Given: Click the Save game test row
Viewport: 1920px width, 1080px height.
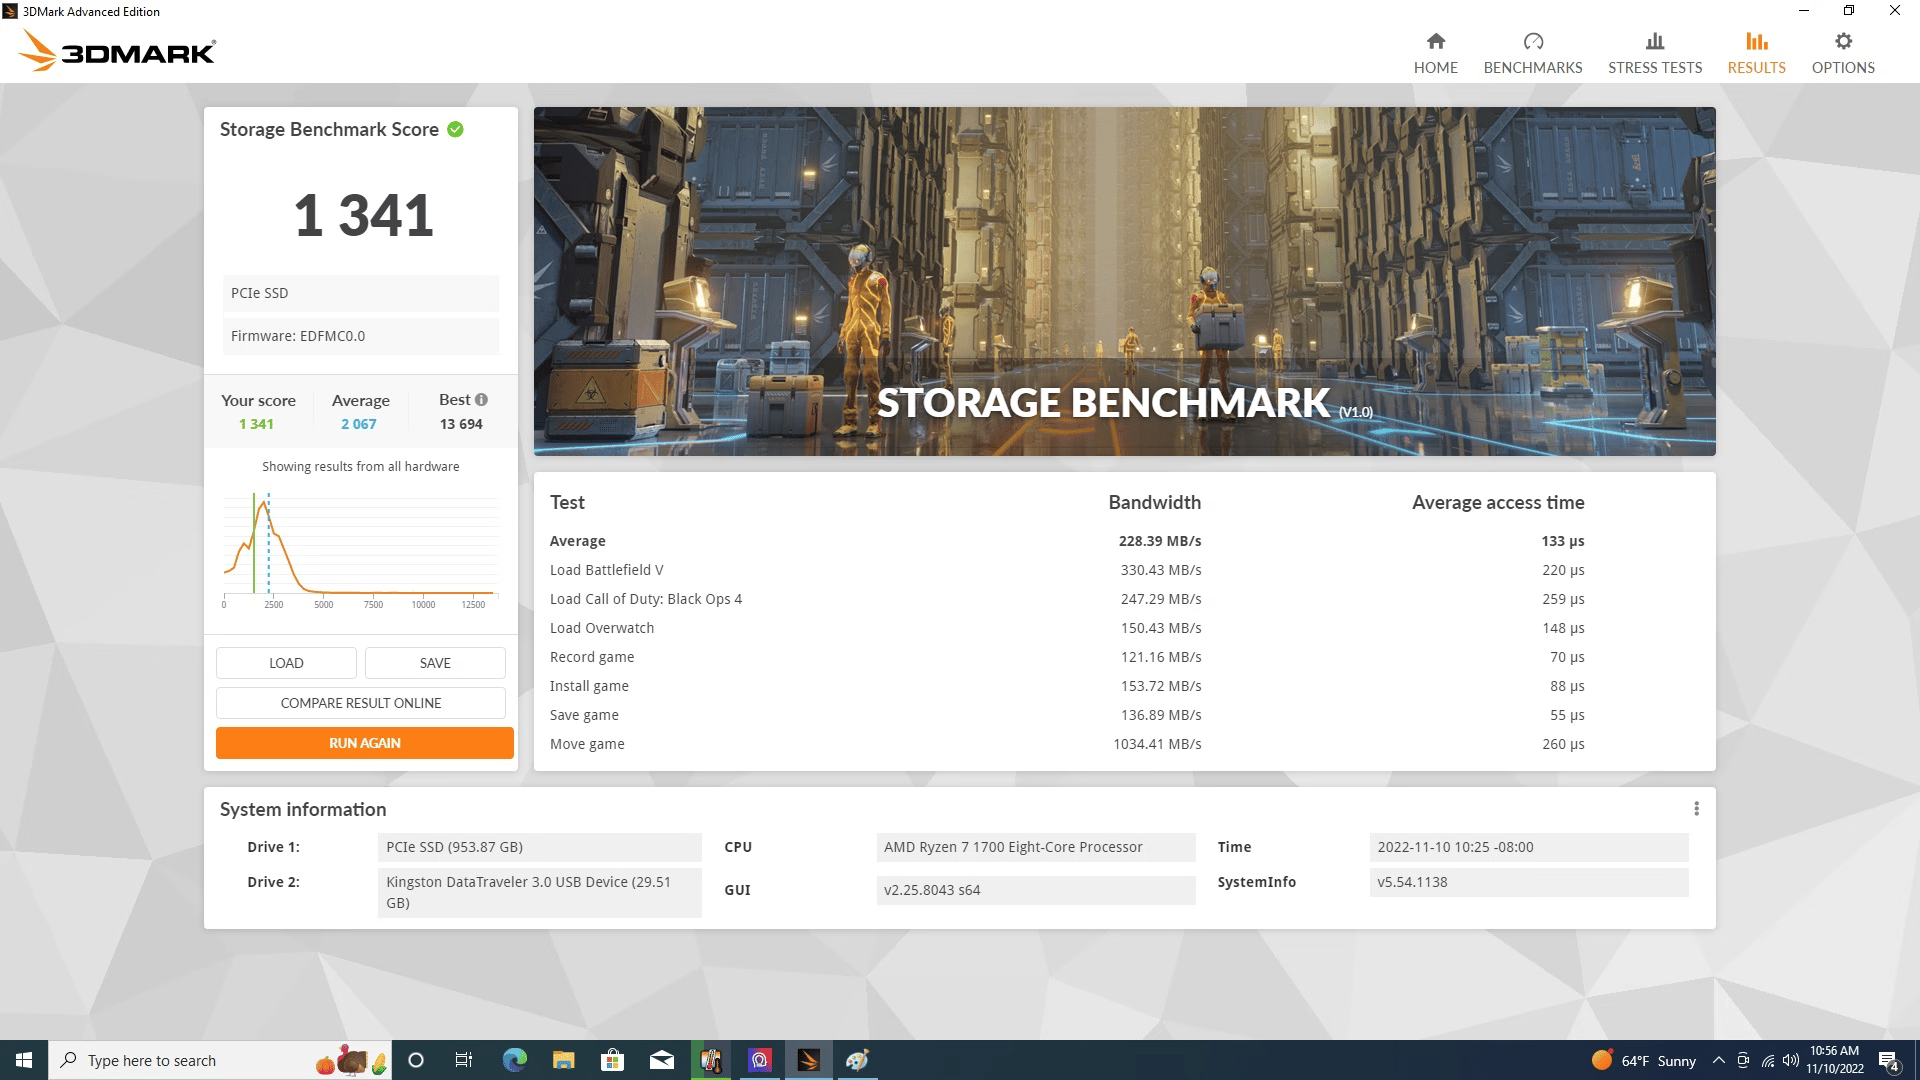Looking at the screenshot, I should [x=1067, y=715].
